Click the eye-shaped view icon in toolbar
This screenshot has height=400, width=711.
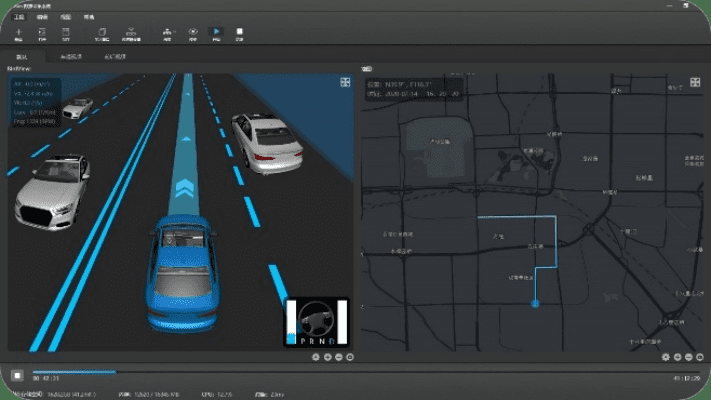pyautogui.click(x=193, y=34)
